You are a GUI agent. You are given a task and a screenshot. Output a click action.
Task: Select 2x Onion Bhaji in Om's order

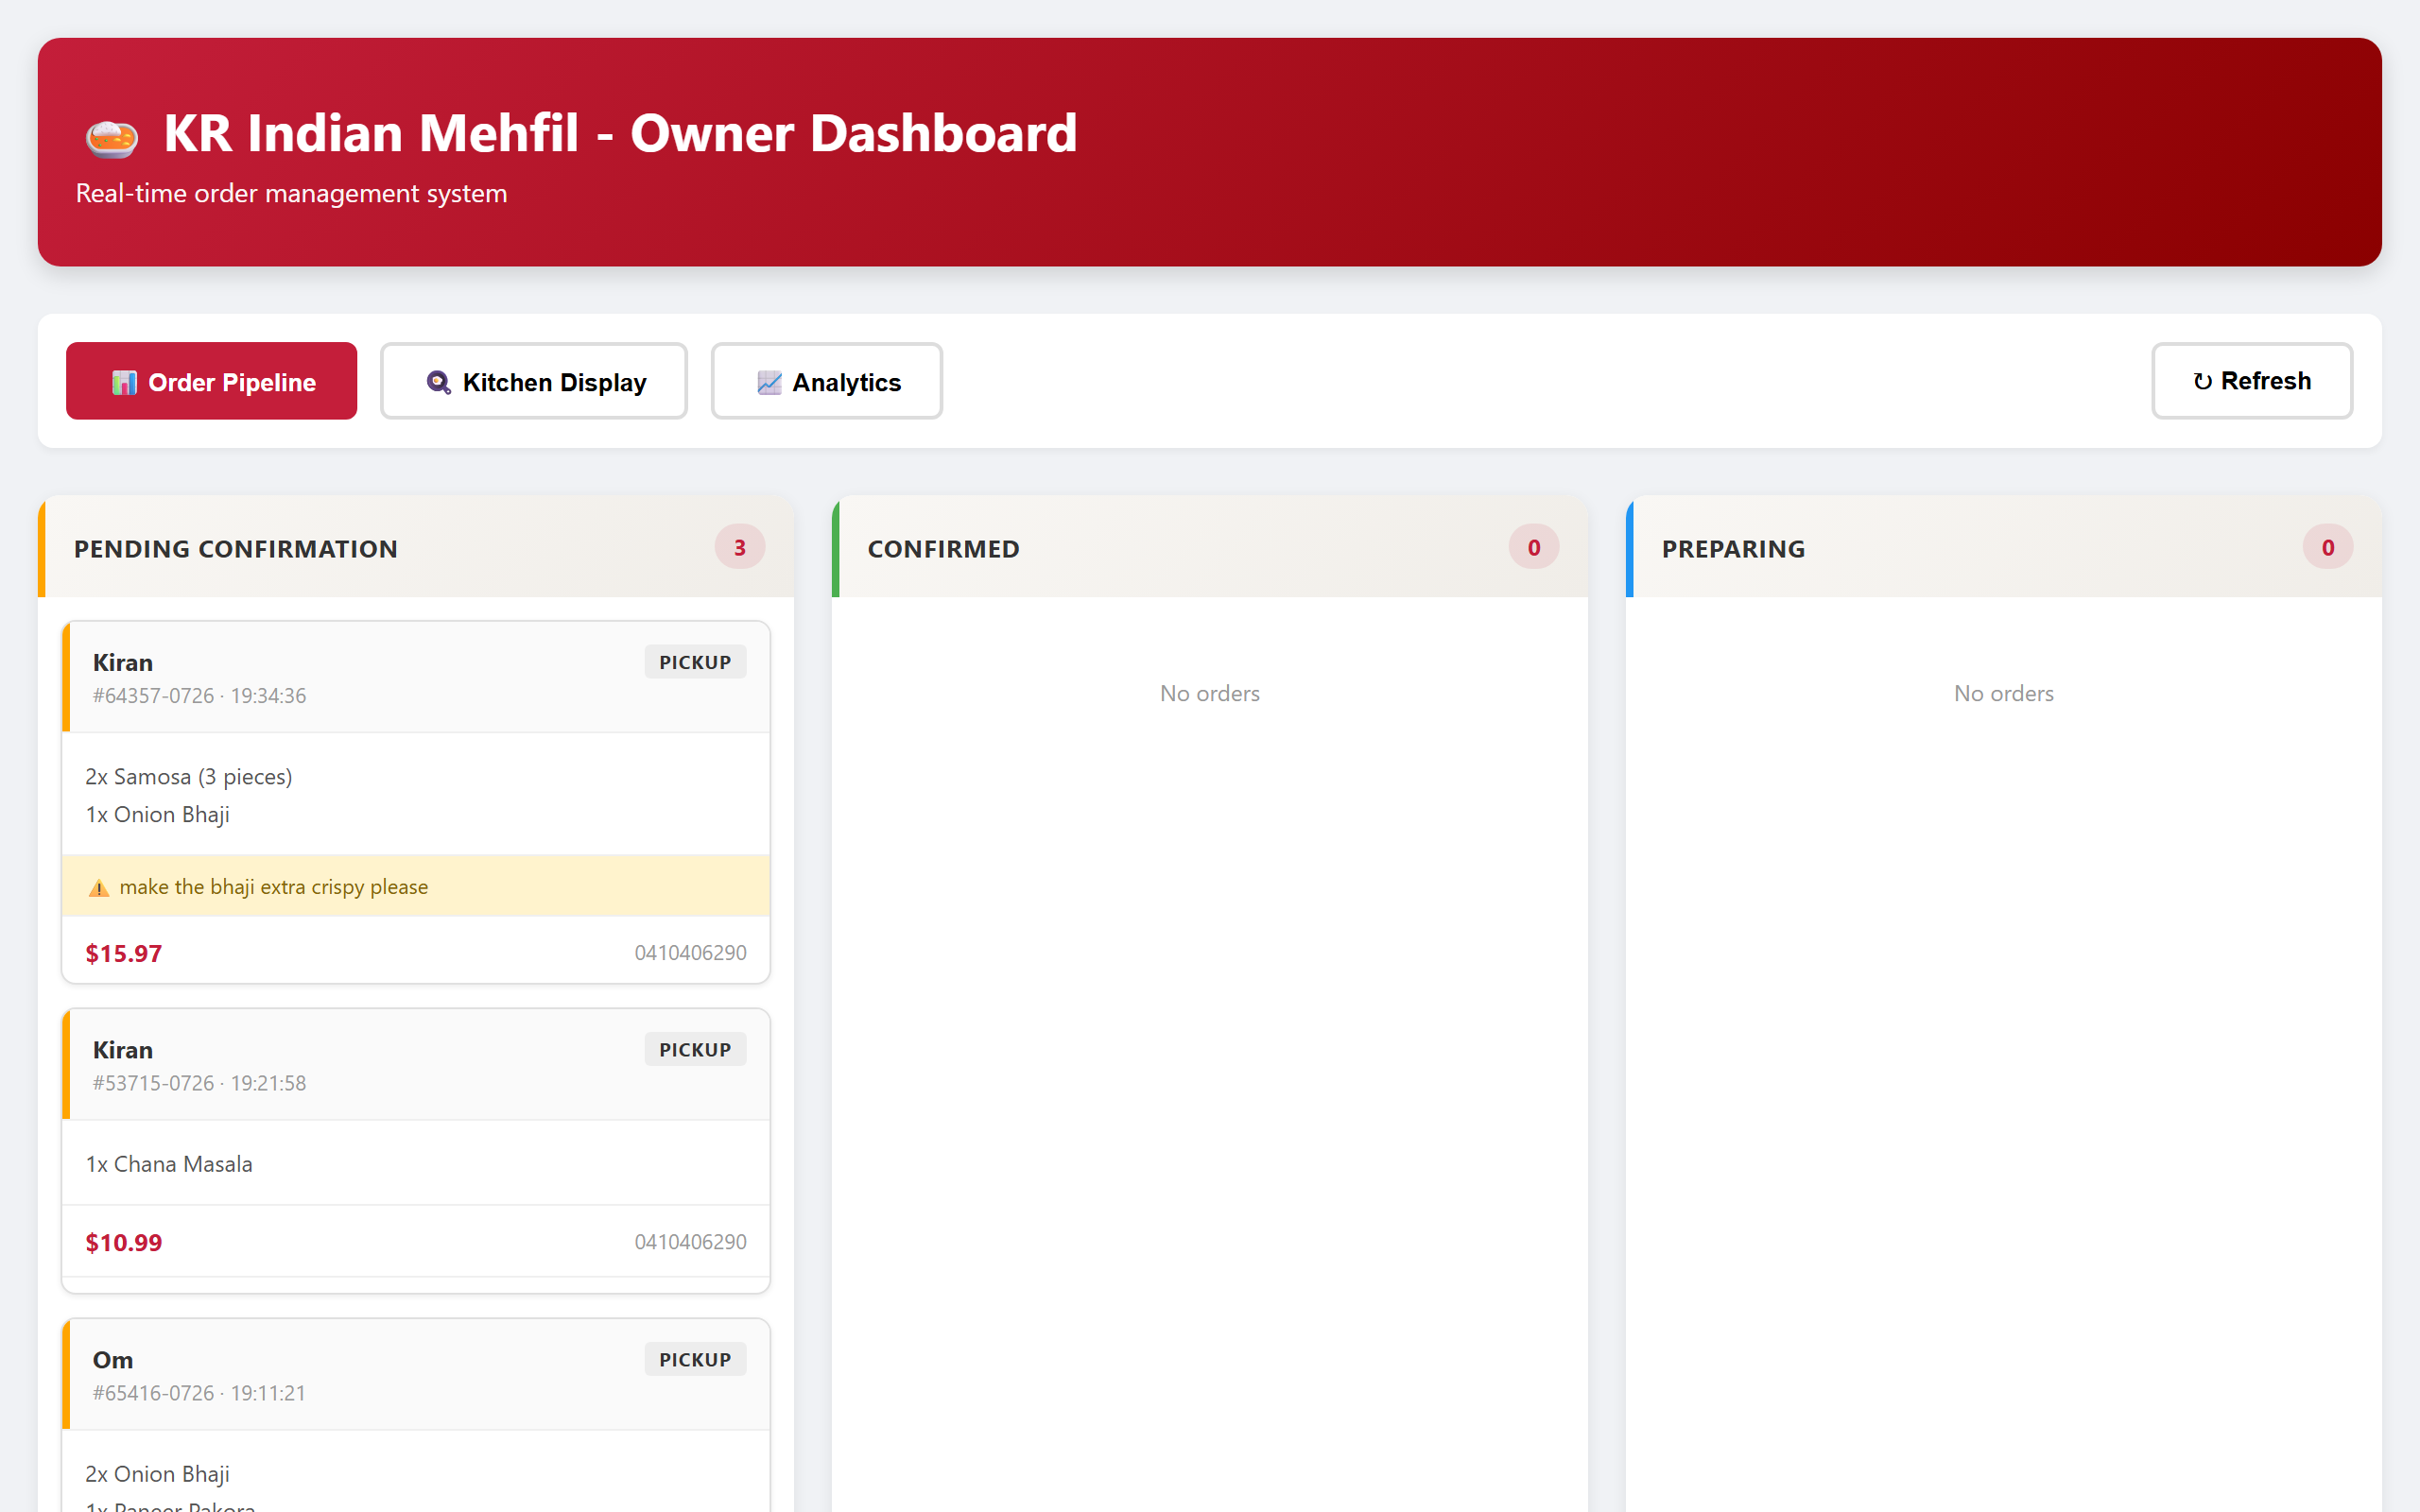[x=158, y=1474]
